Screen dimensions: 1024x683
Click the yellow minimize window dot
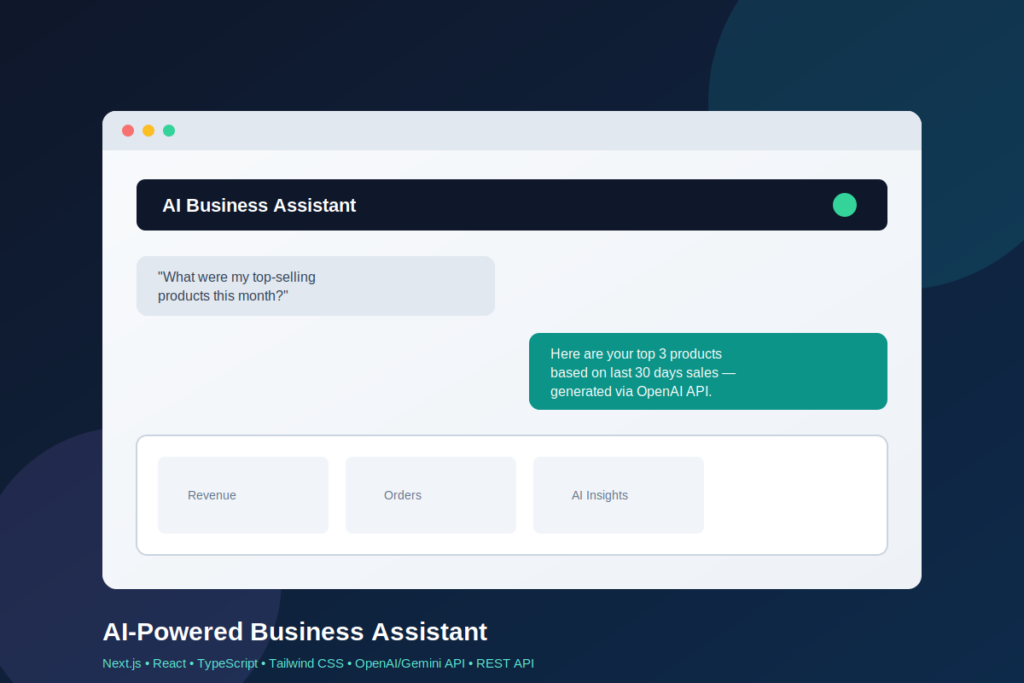tap(148, 131)
